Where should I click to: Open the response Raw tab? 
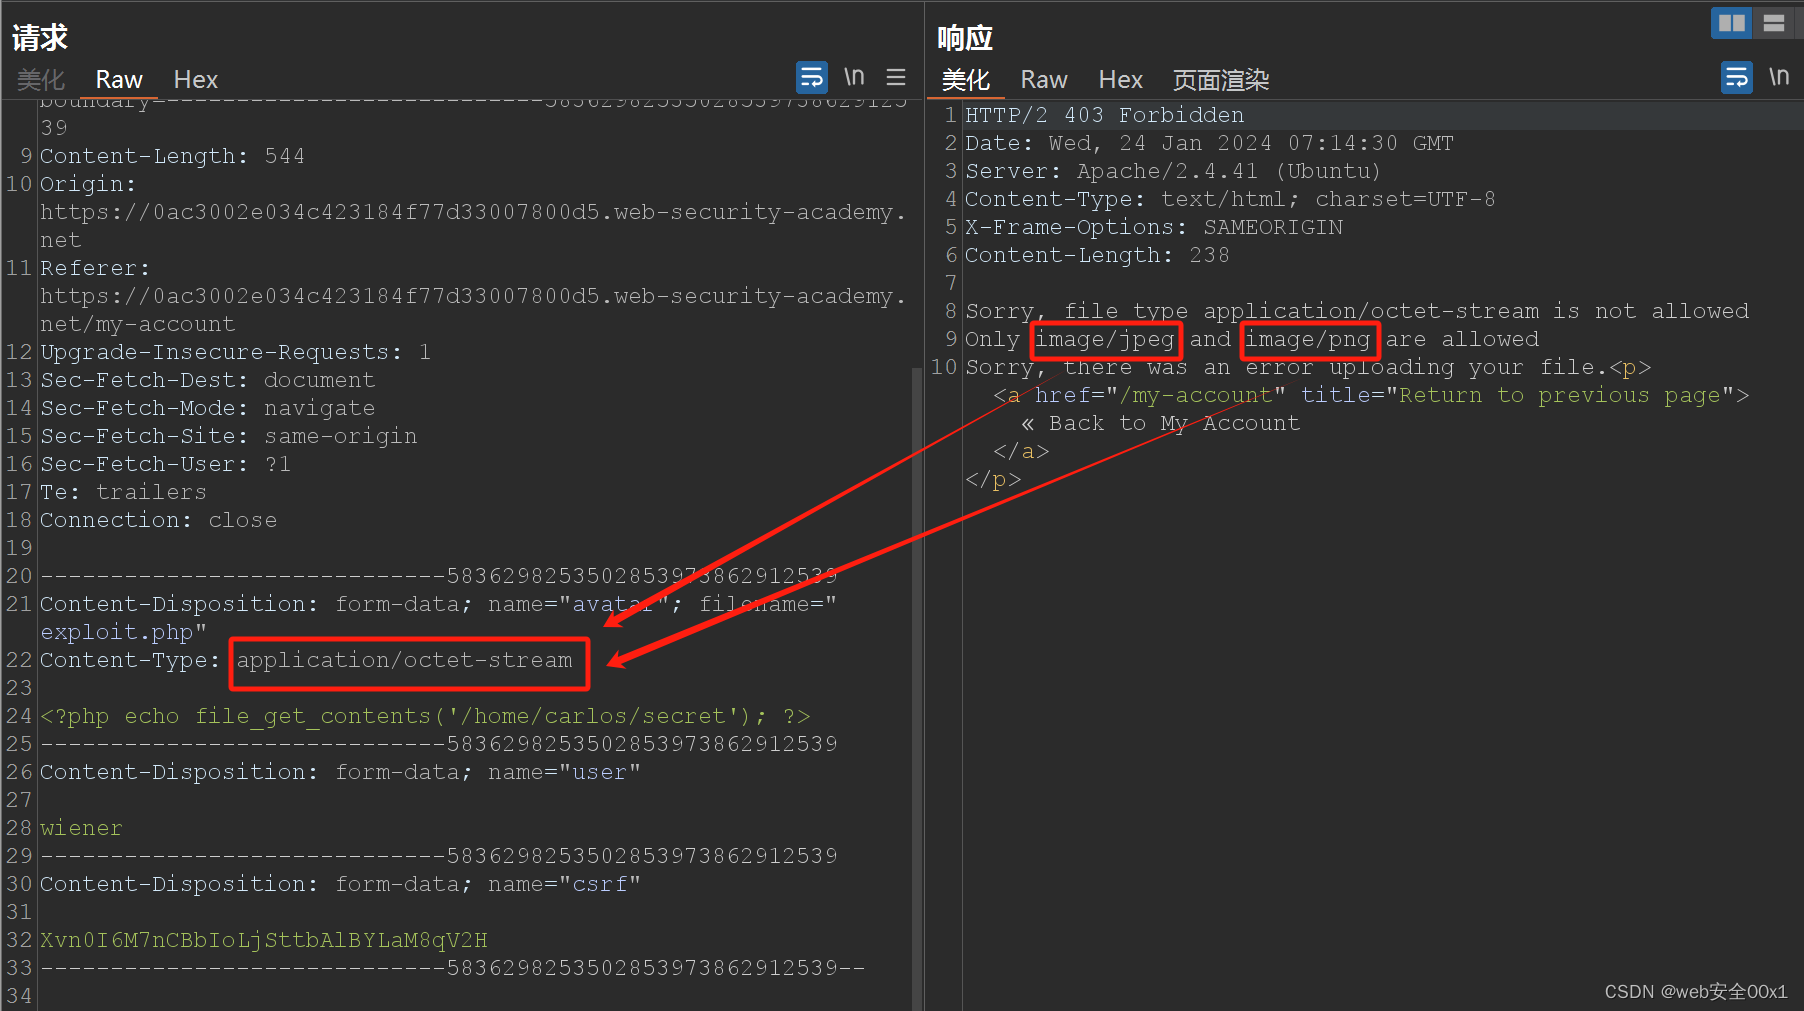pyautogui.click(x=1044, y=80)
